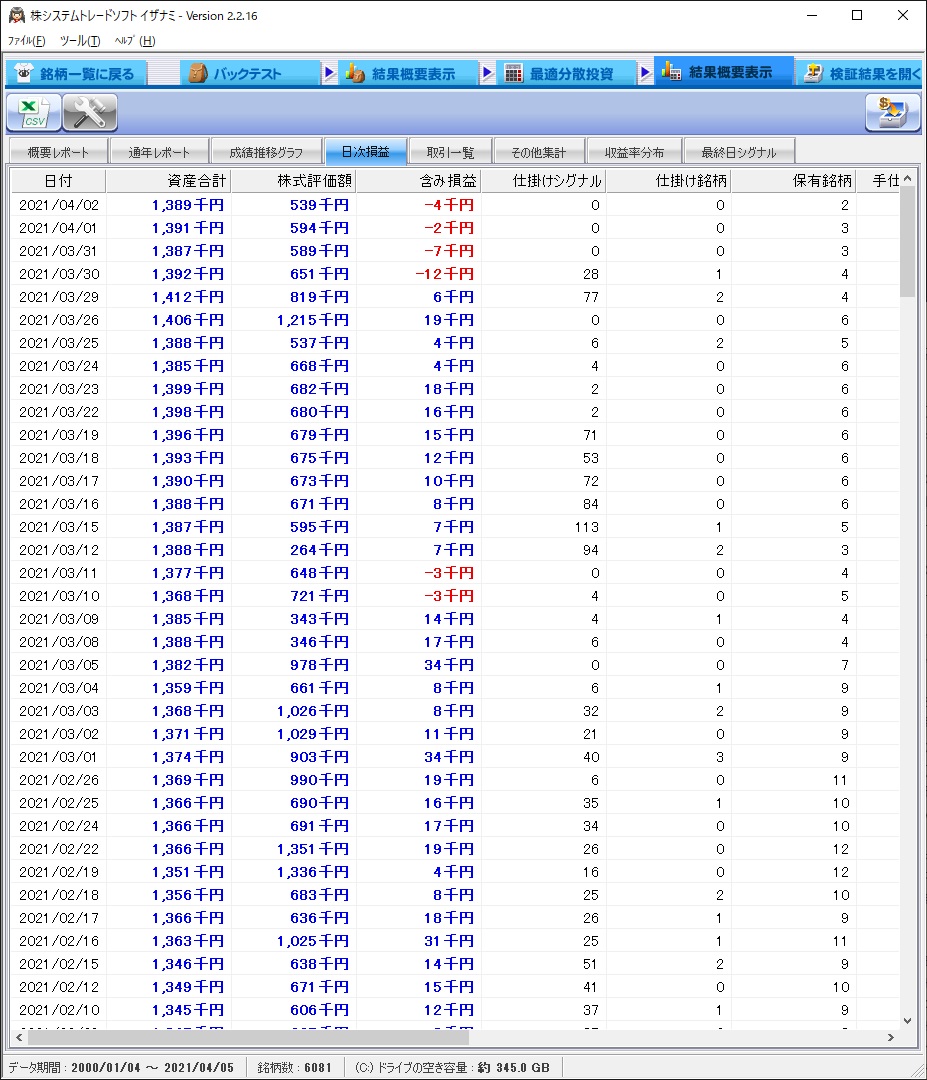
Task: Switch to the 成績推移グラフ tab
Action: [266, 152]
